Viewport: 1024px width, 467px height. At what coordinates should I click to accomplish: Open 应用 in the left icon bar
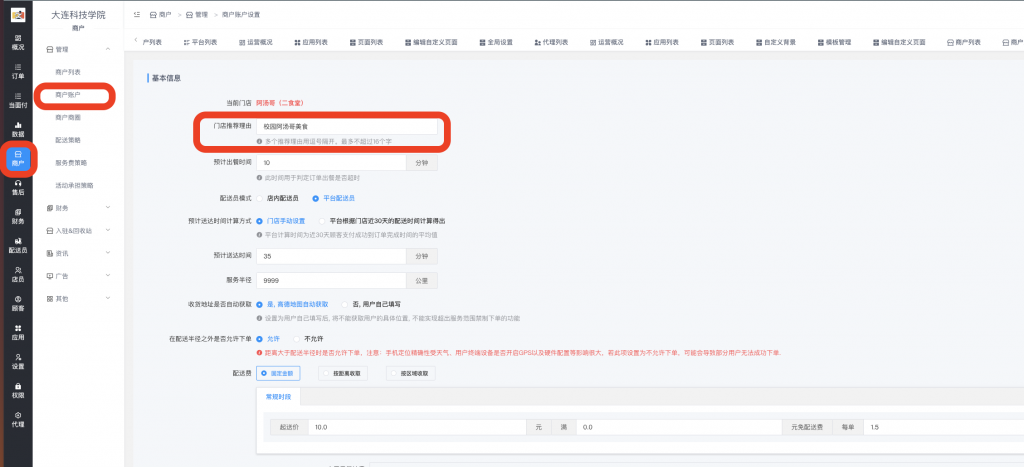tap(18, 332)
